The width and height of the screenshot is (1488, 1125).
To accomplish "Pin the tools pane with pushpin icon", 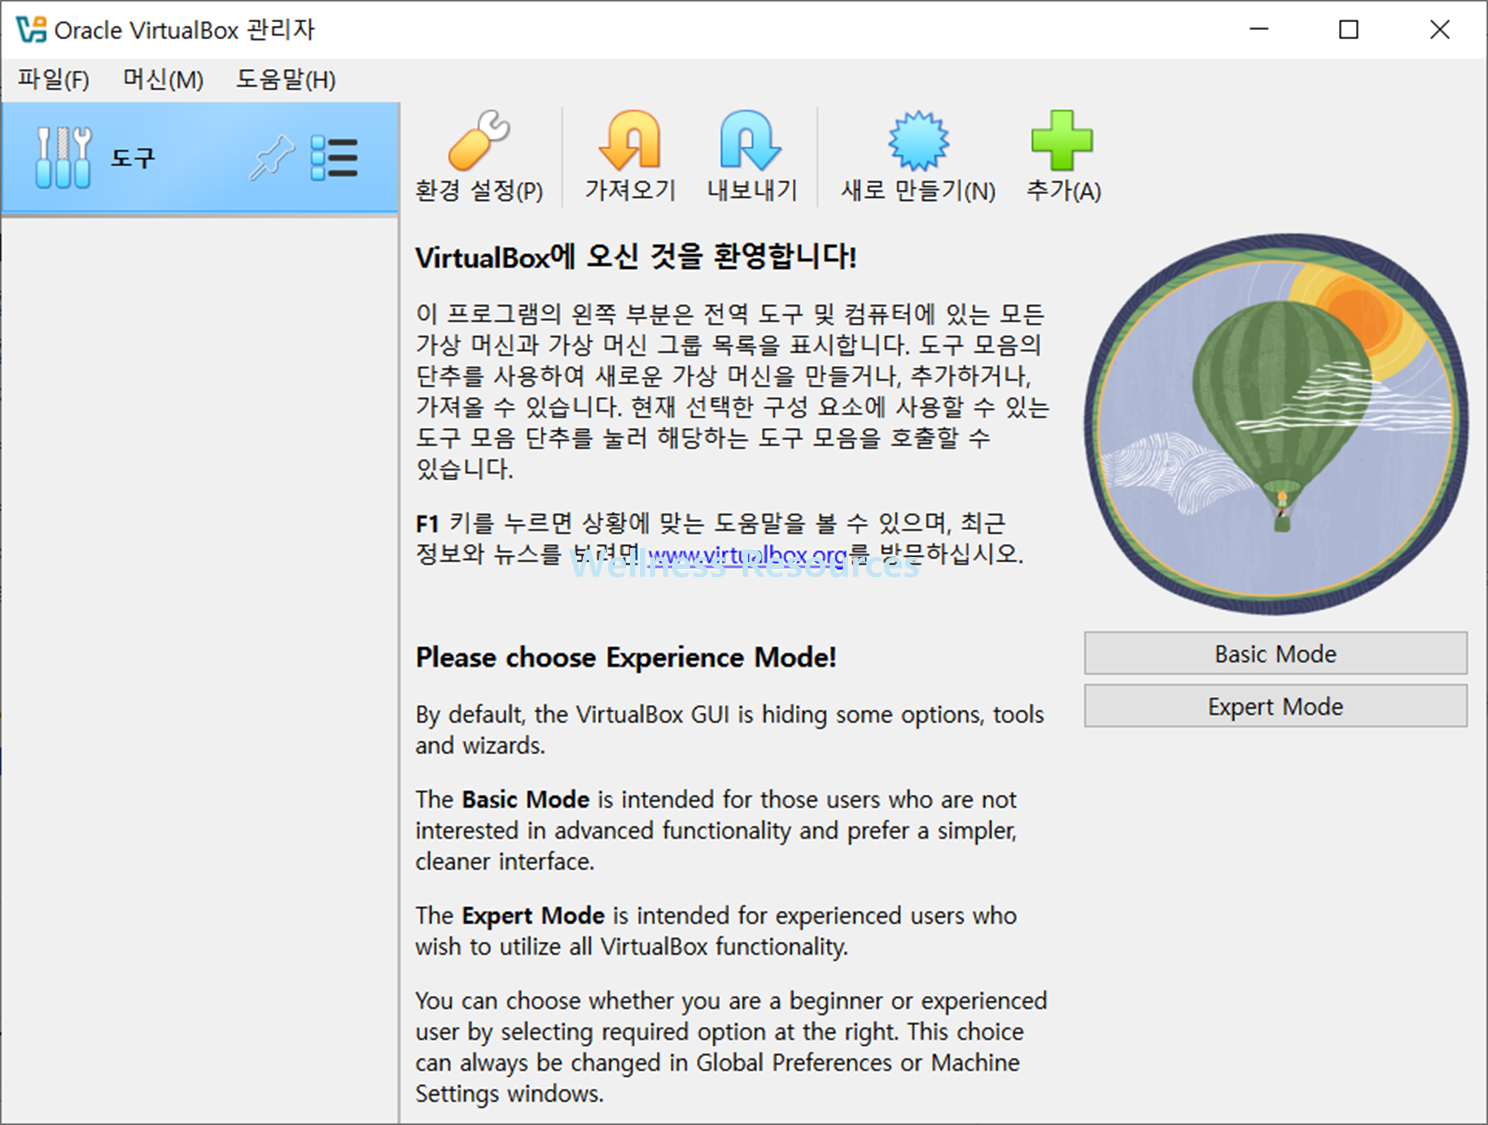I will [271, 158].
